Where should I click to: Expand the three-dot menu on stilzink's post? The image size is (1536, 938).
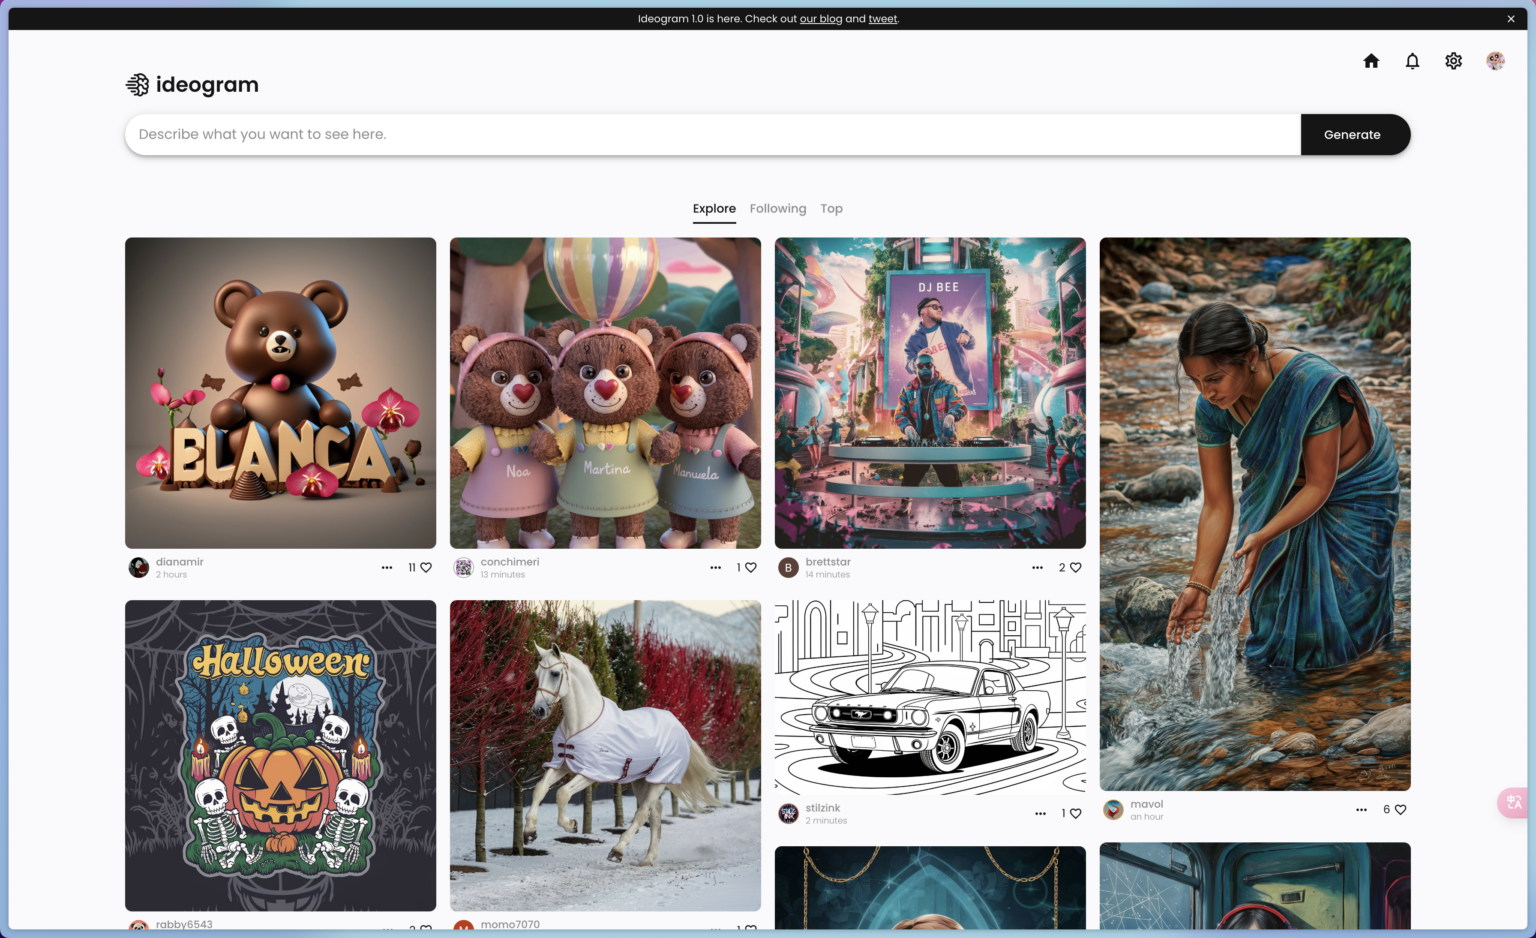(1040, 814)
